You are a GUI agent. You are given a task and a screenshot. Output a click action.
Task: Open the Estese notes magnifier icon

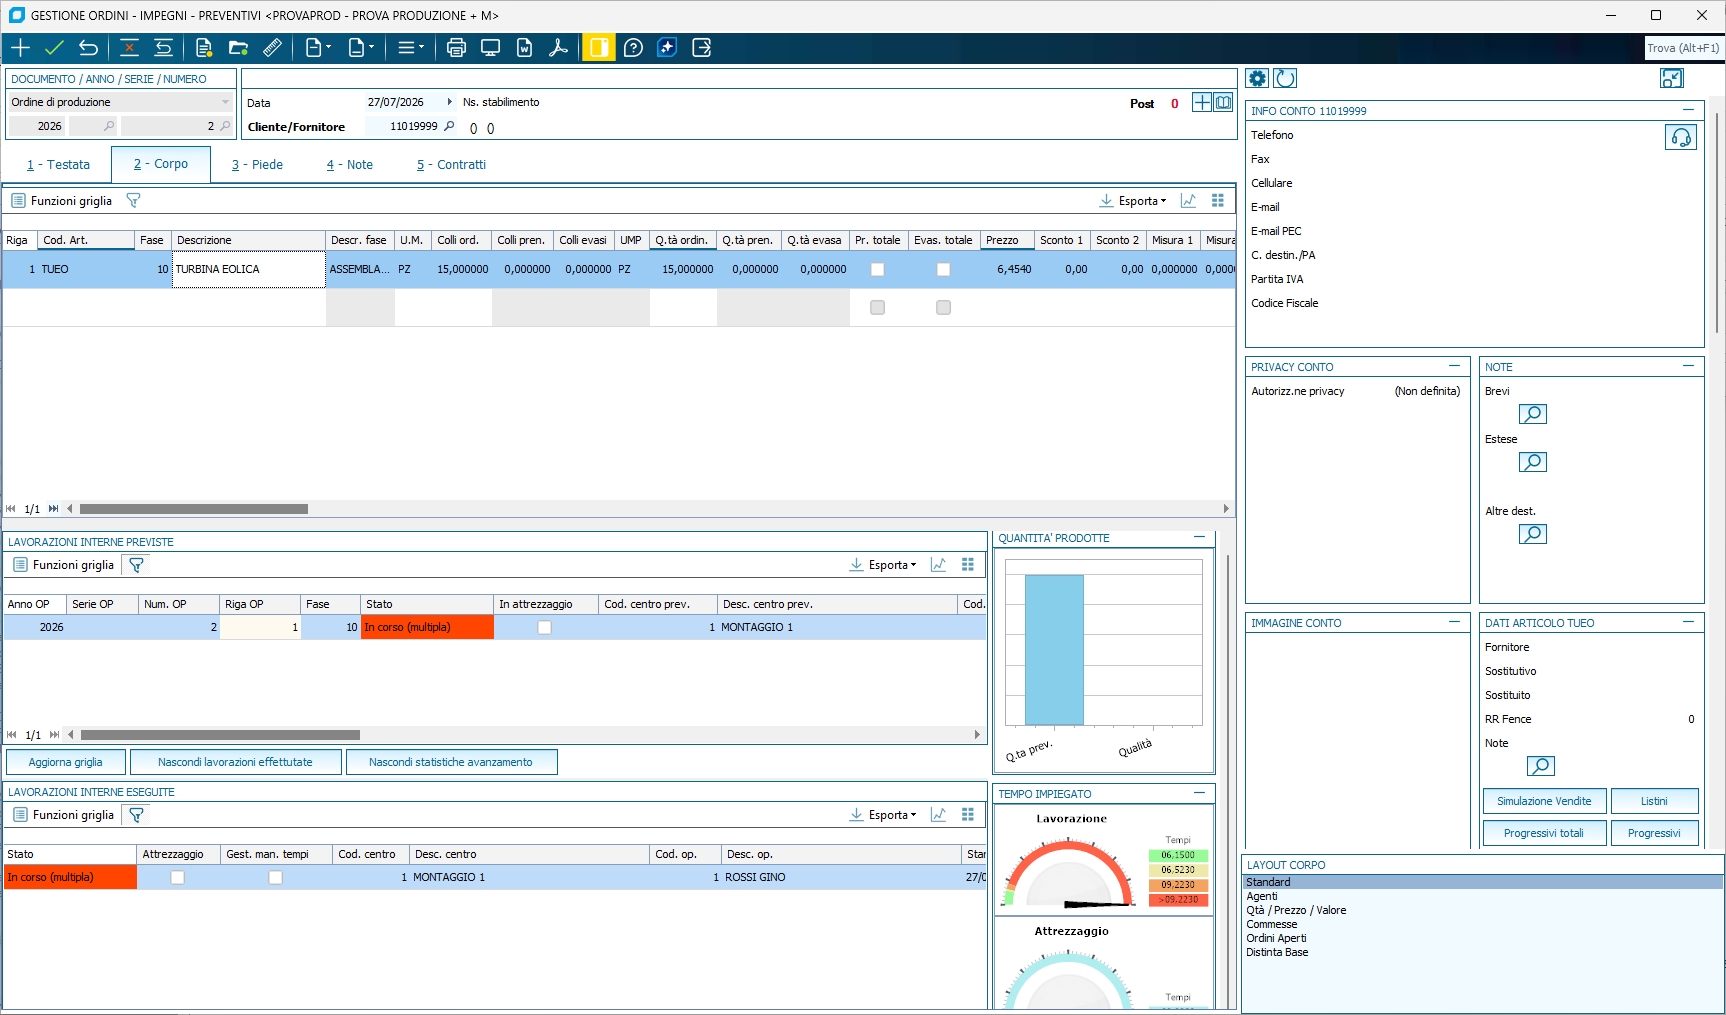point(1532,462)
